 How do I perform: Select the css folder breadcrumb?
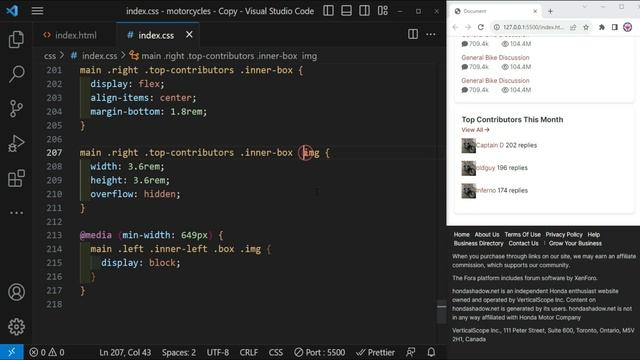coord(50,56)
